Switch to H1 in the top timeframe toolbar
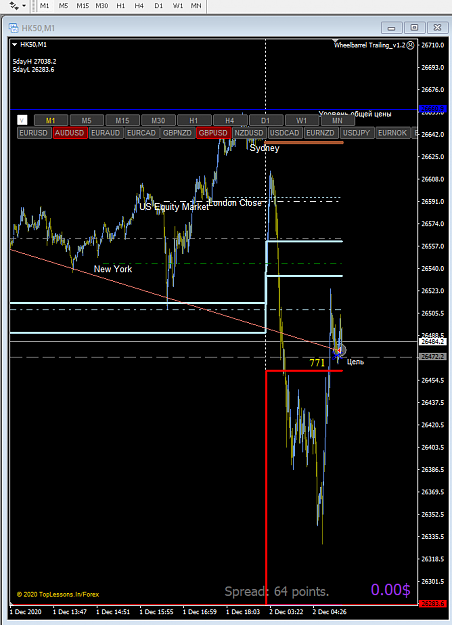 120,6
